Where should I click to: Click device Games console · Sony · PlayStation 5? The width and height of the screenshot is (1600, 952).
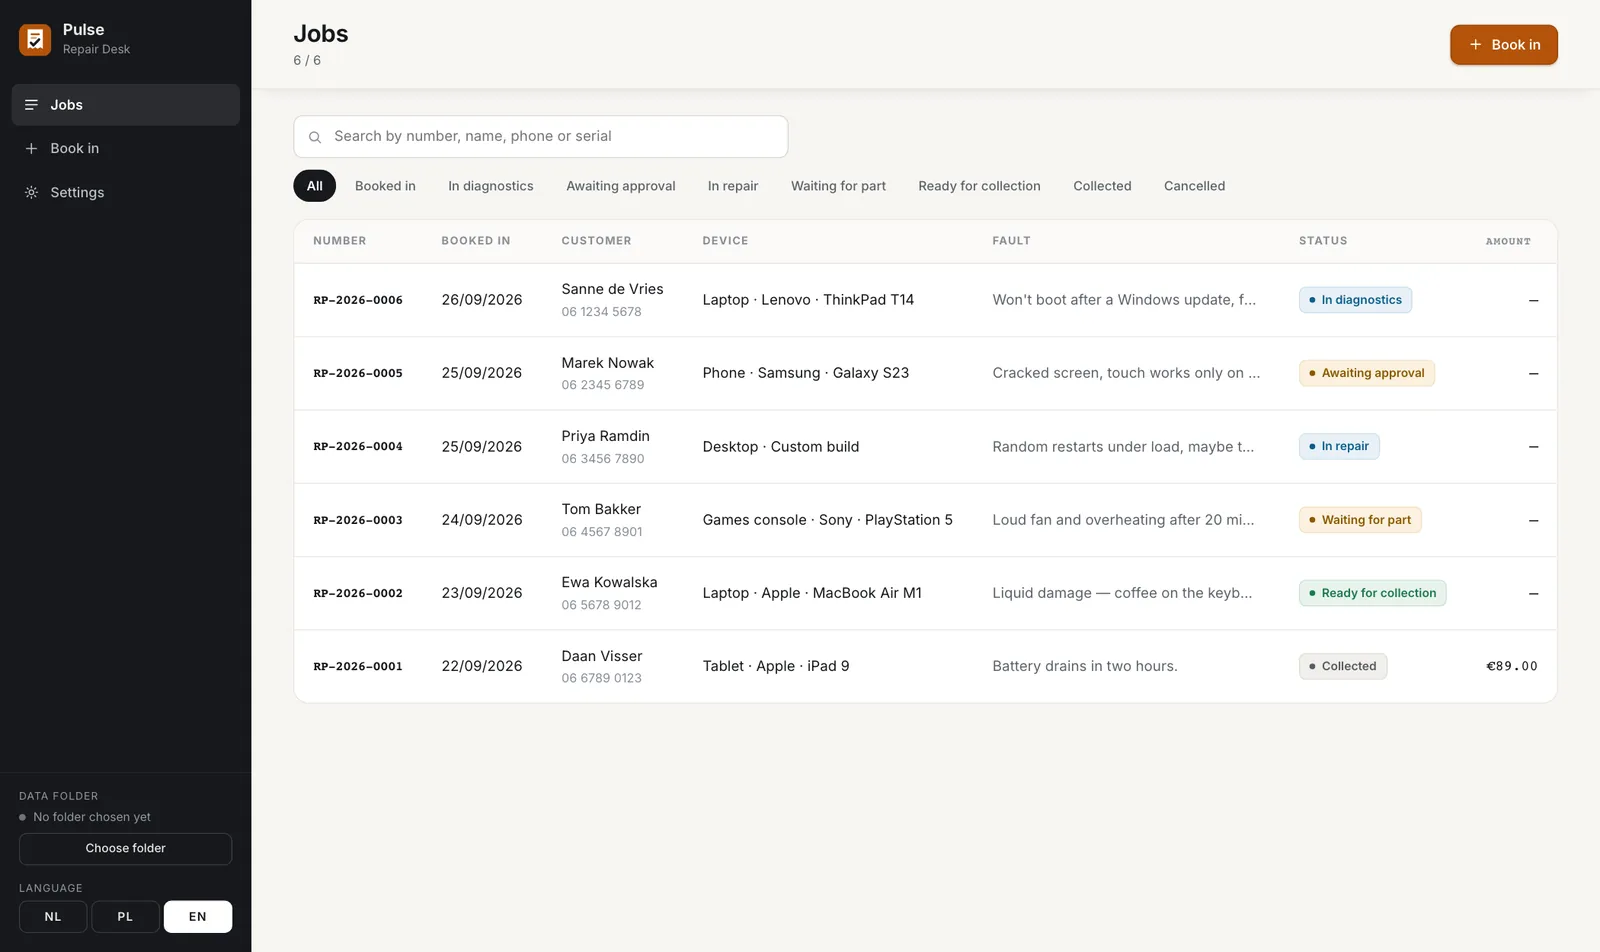point(827,520)
